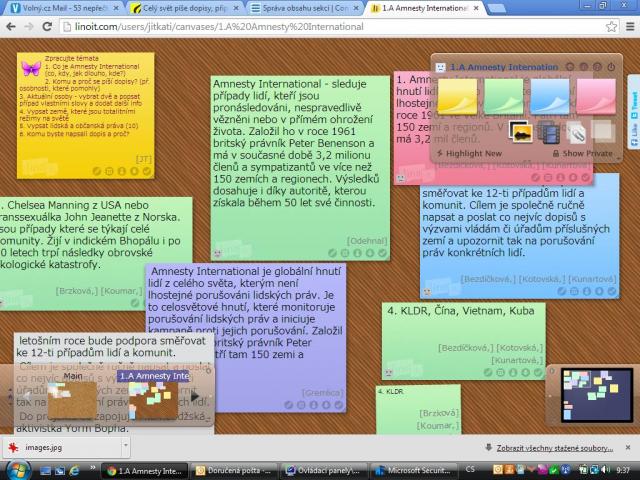Open the Windows Start orb
Screen dimensions: 640x480
[18, 470]
